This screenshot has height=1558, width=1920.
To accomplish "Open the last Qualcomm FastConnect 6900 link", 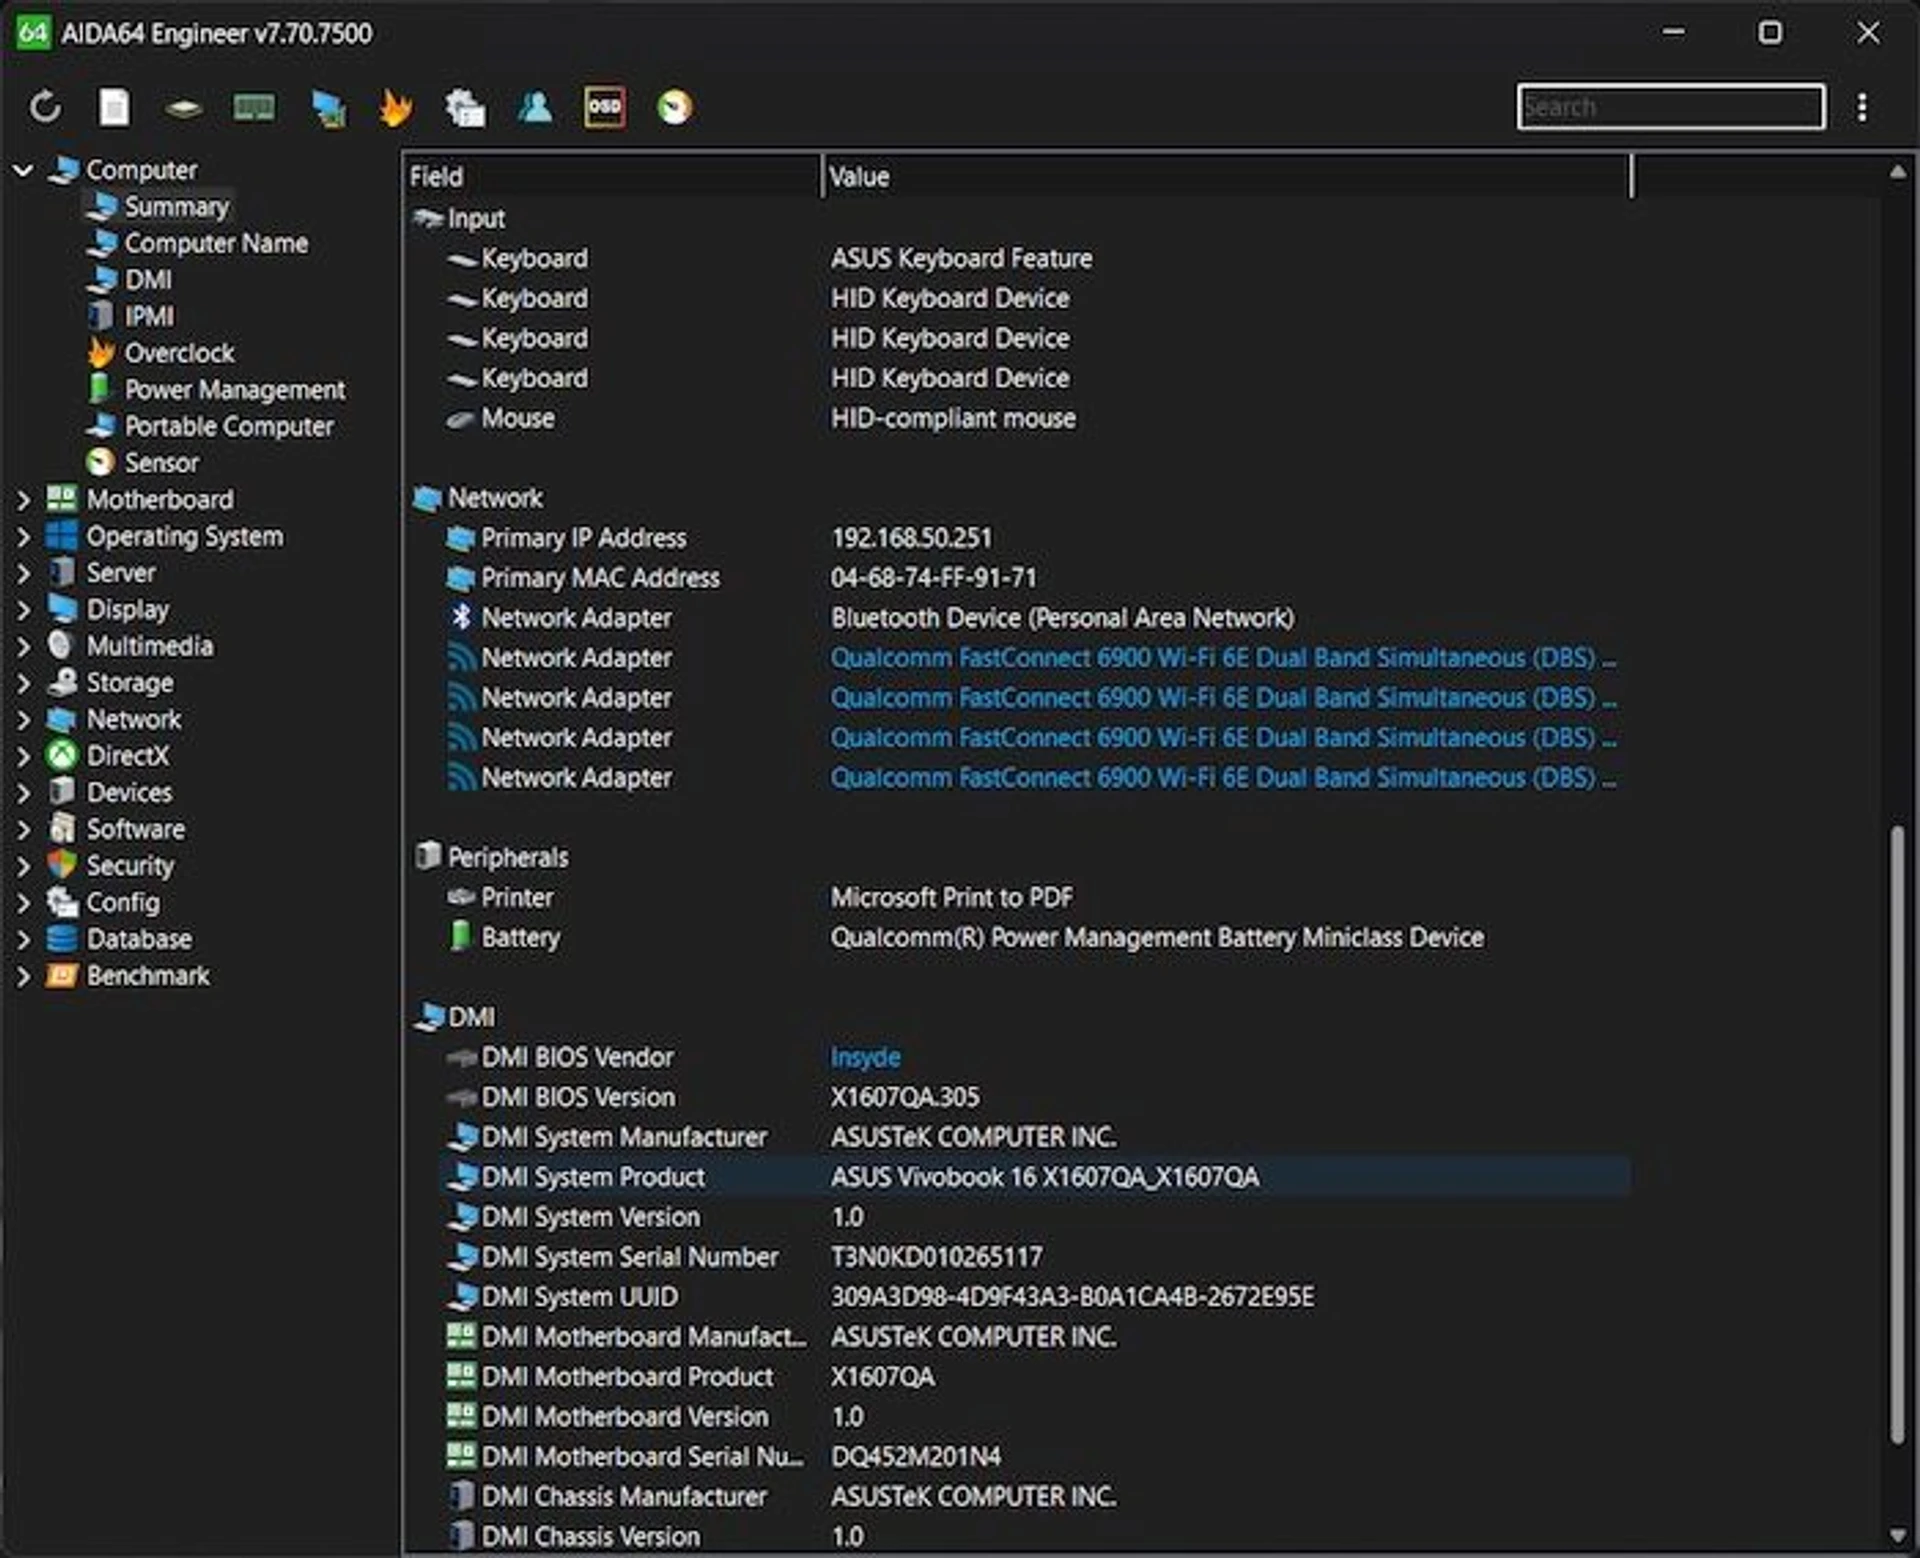I will (1223, 778).
